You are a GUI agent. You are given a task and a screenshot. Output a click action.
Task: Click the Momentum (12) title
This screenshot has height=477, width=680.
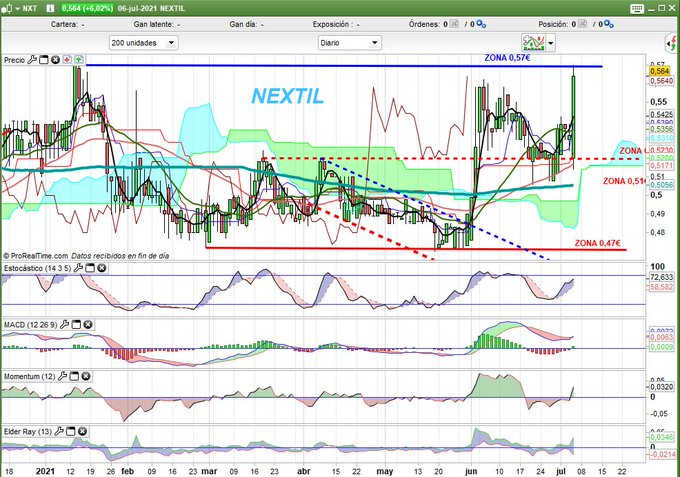29,376
